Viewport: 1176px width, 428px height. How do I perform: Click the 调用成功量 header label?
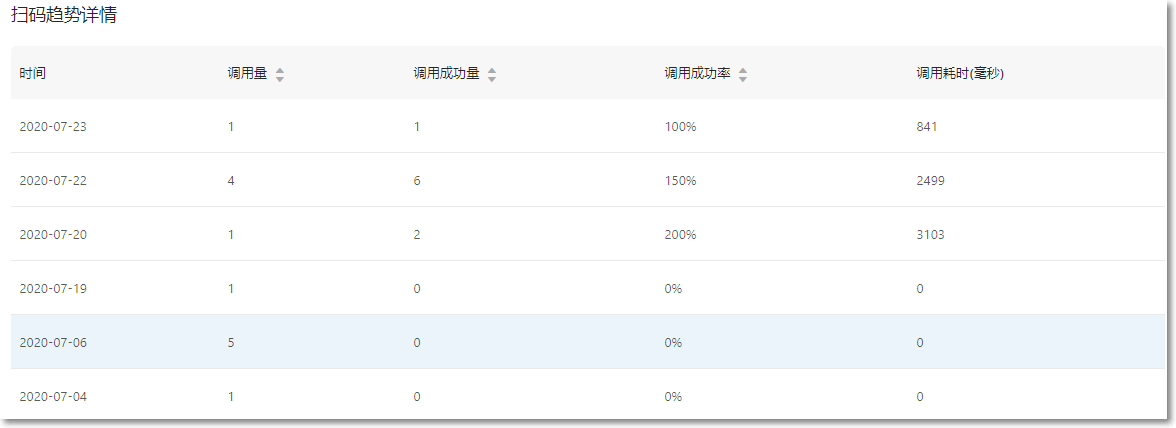(447, 74)
